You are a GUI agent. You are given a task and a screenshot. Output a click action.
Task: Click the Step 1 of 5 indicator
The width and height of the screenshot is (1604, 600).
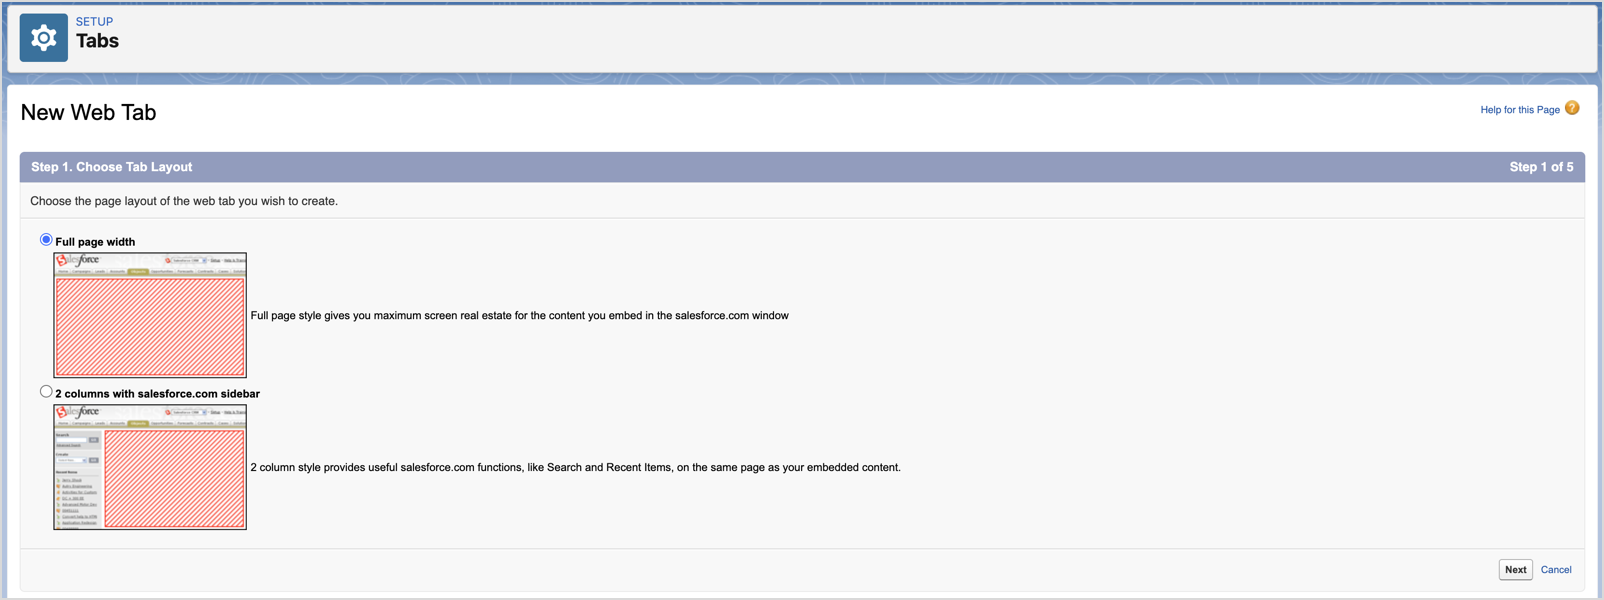click(1541, 167)
